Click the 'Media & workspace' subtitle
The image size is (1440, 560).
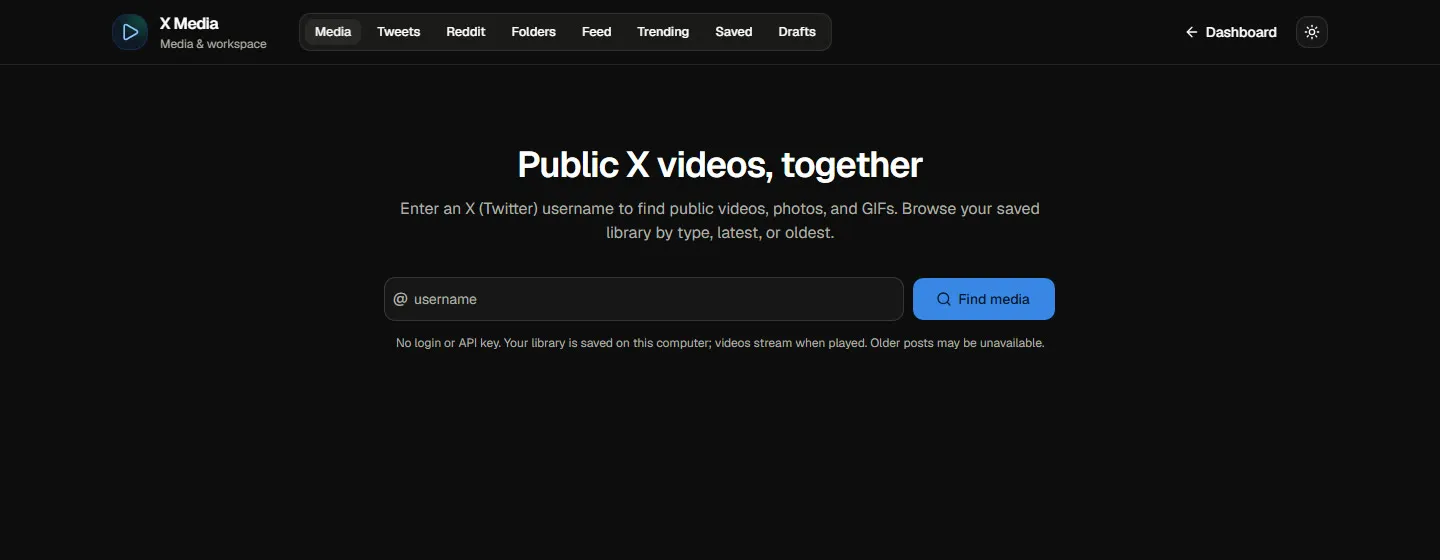click(213, 44)
